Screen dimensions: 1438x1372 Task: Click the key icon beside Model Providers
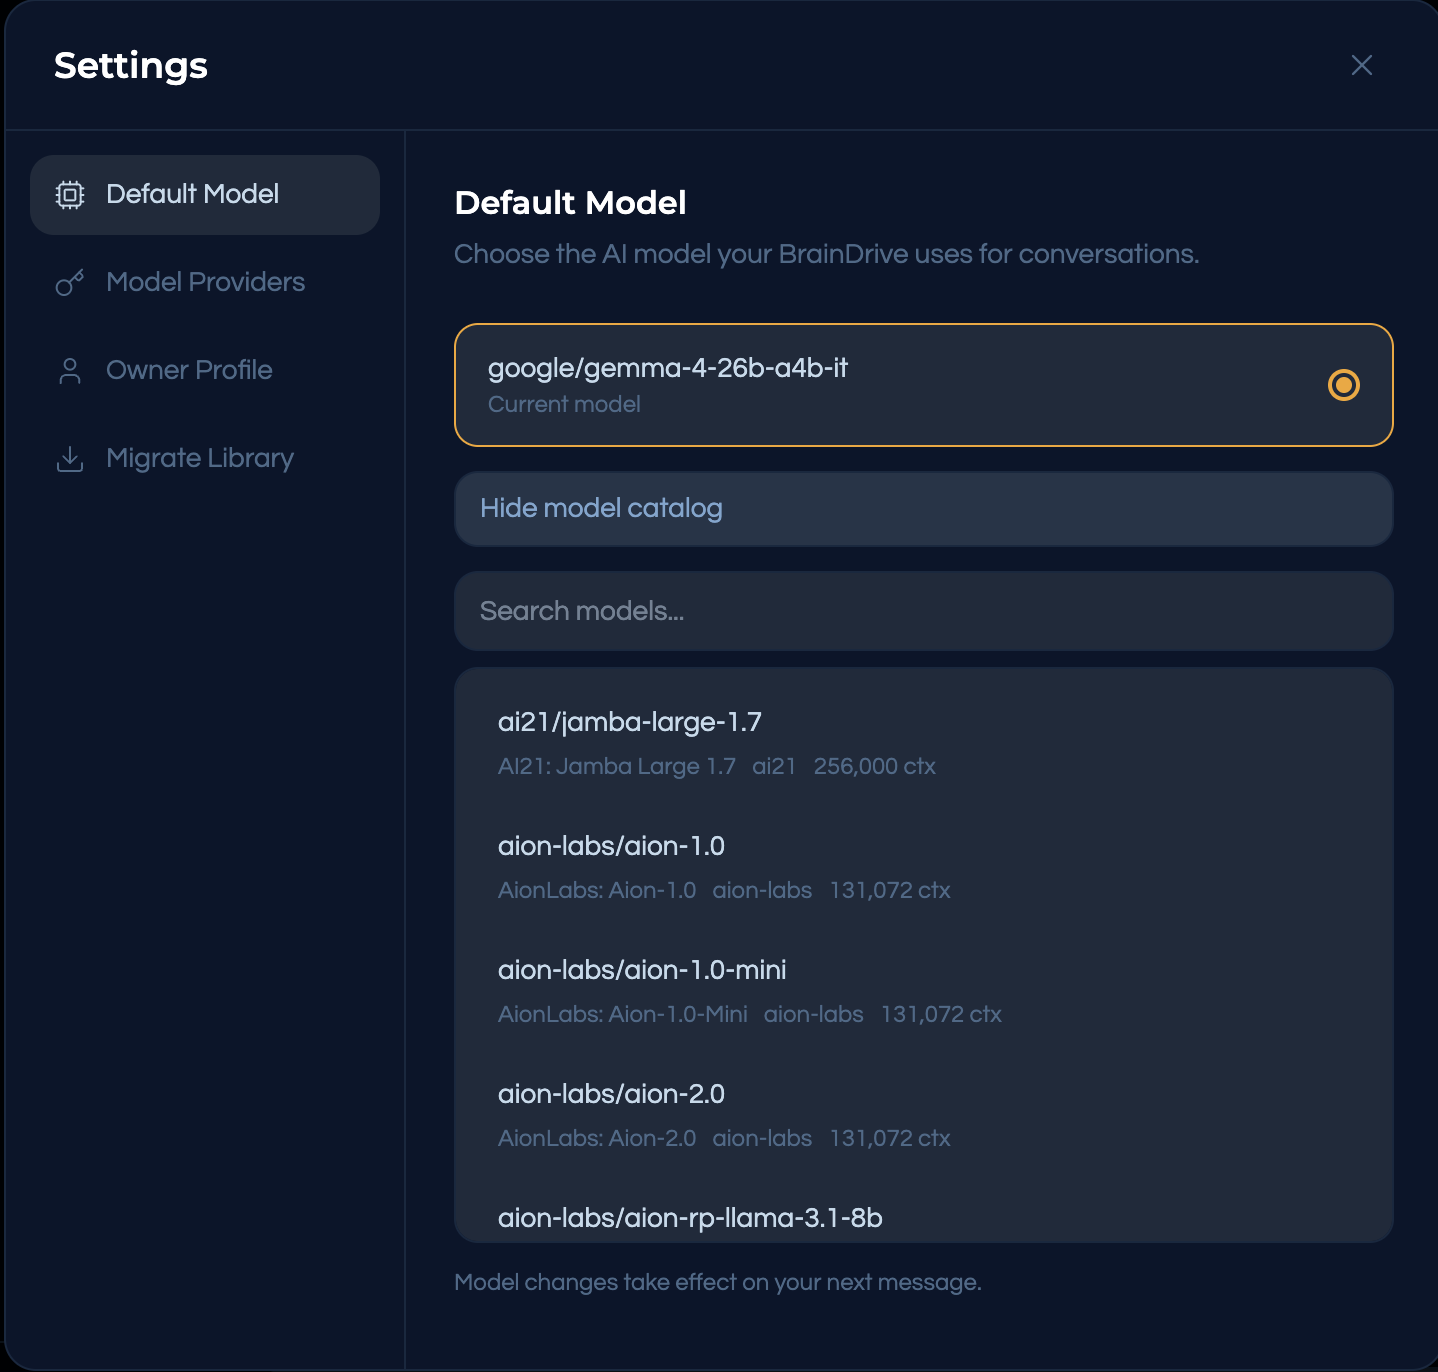[x=70, y=283]
